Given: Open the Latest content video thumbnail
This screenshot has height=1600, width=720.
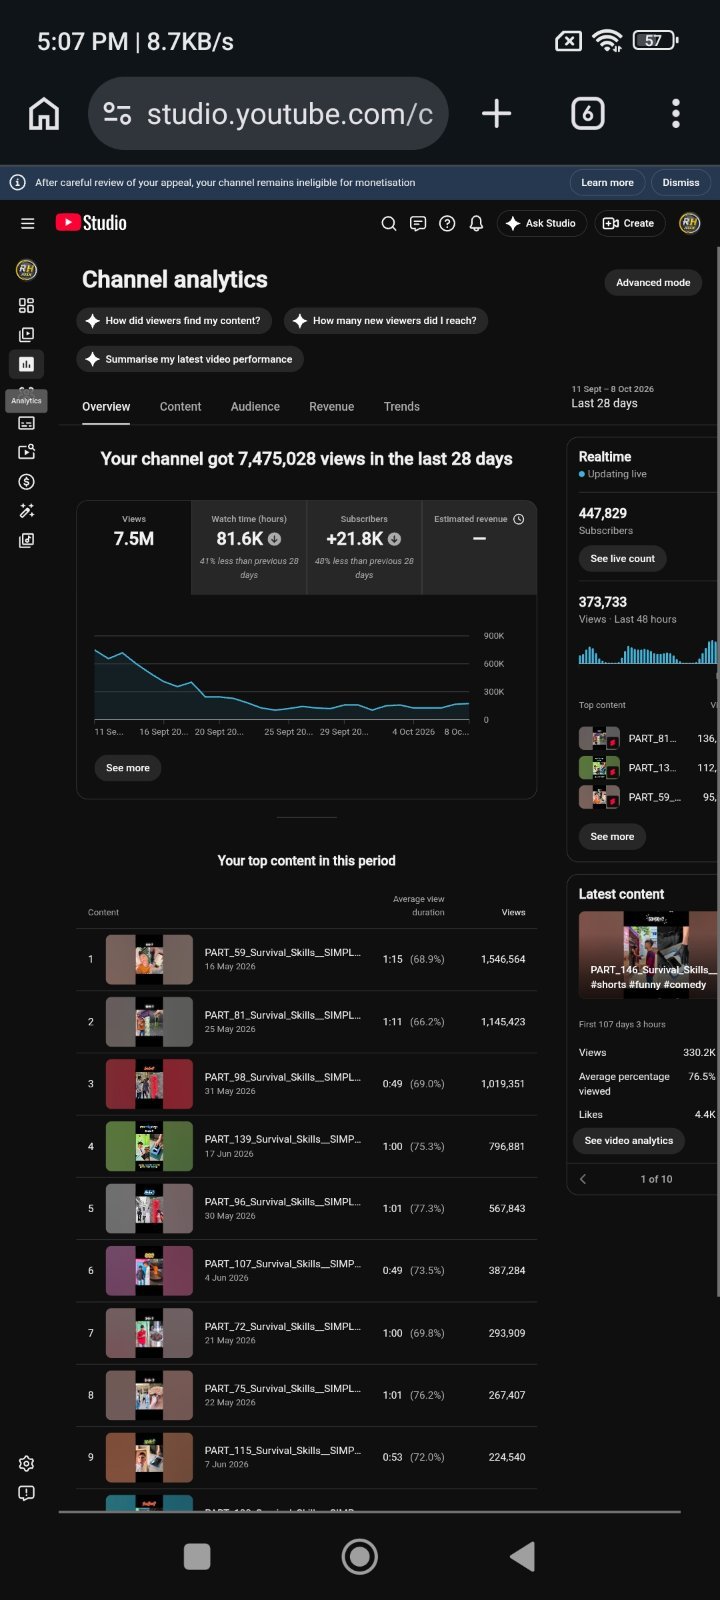Looking at the screenshot, I should tap(647, 954).
